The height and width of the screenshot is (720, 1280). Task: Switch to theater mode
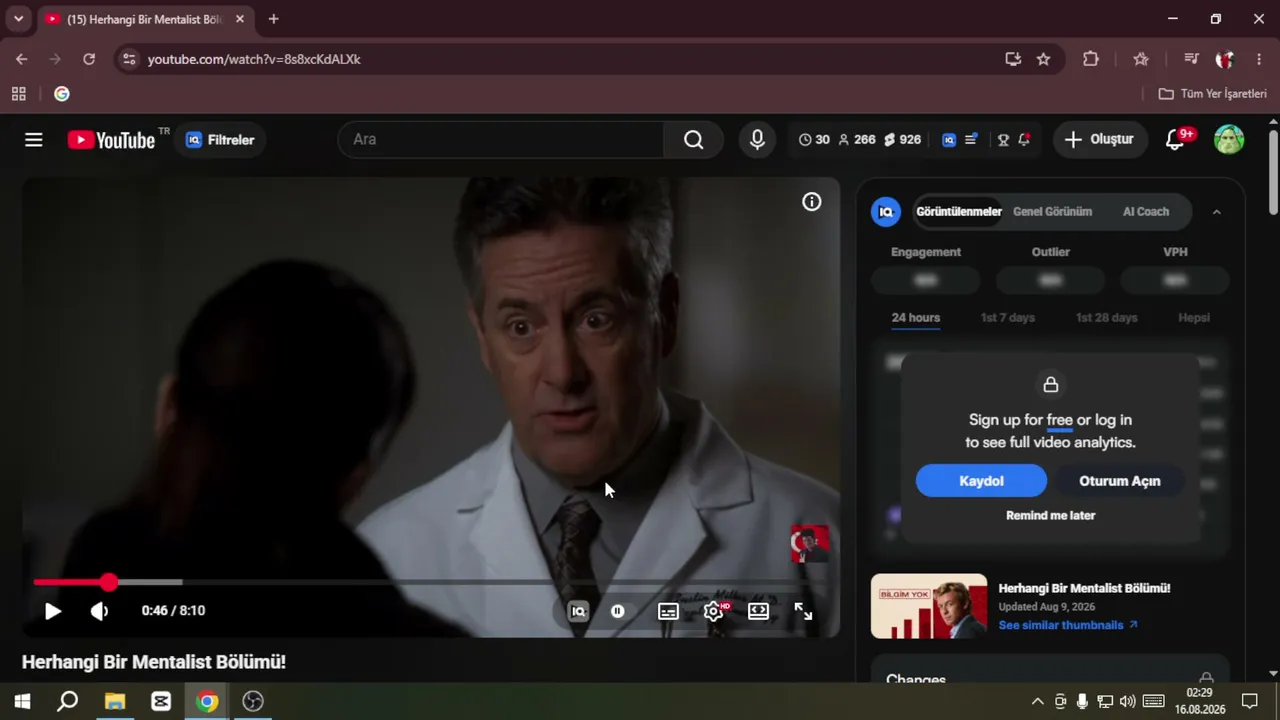[759, 611]
